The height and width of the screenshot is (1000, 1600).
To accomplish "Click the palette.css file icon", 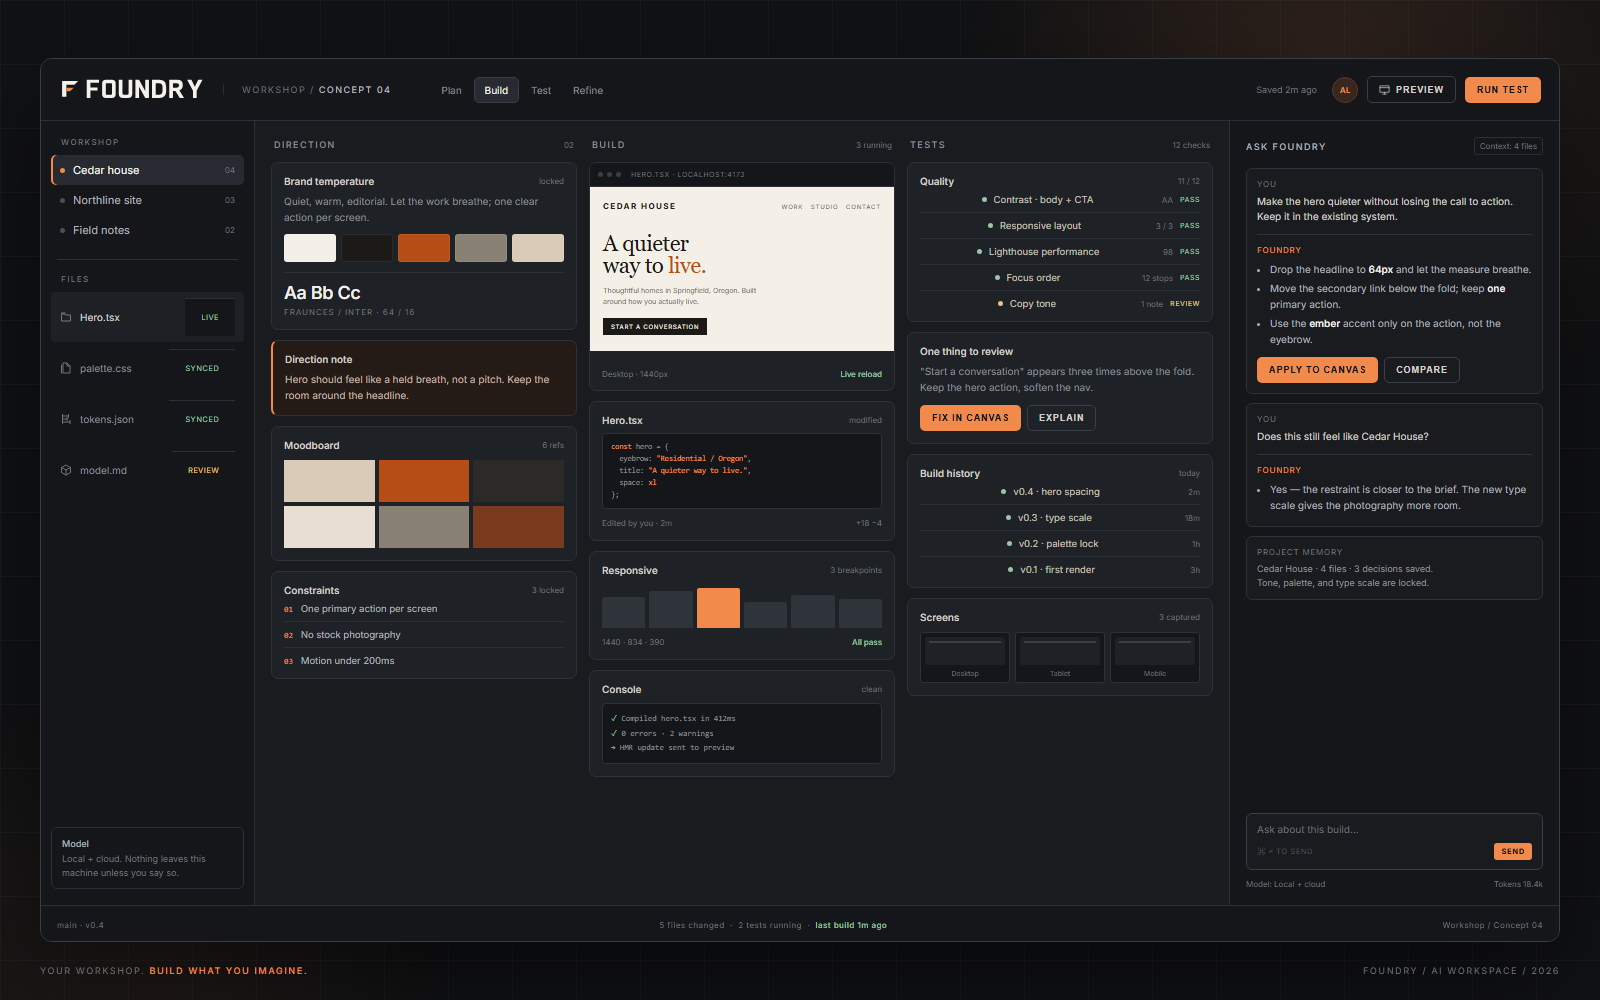I will coord(66,368).
